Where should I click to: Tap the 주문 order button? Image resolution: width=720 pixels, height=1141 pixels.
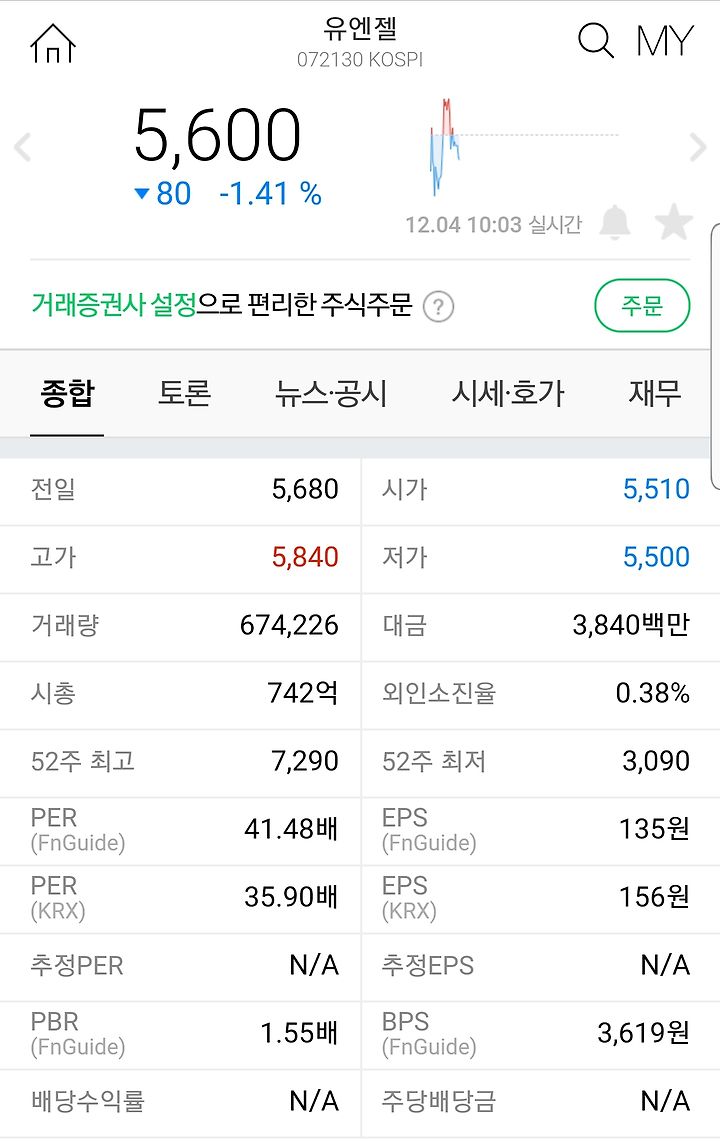tap(642, 306)
